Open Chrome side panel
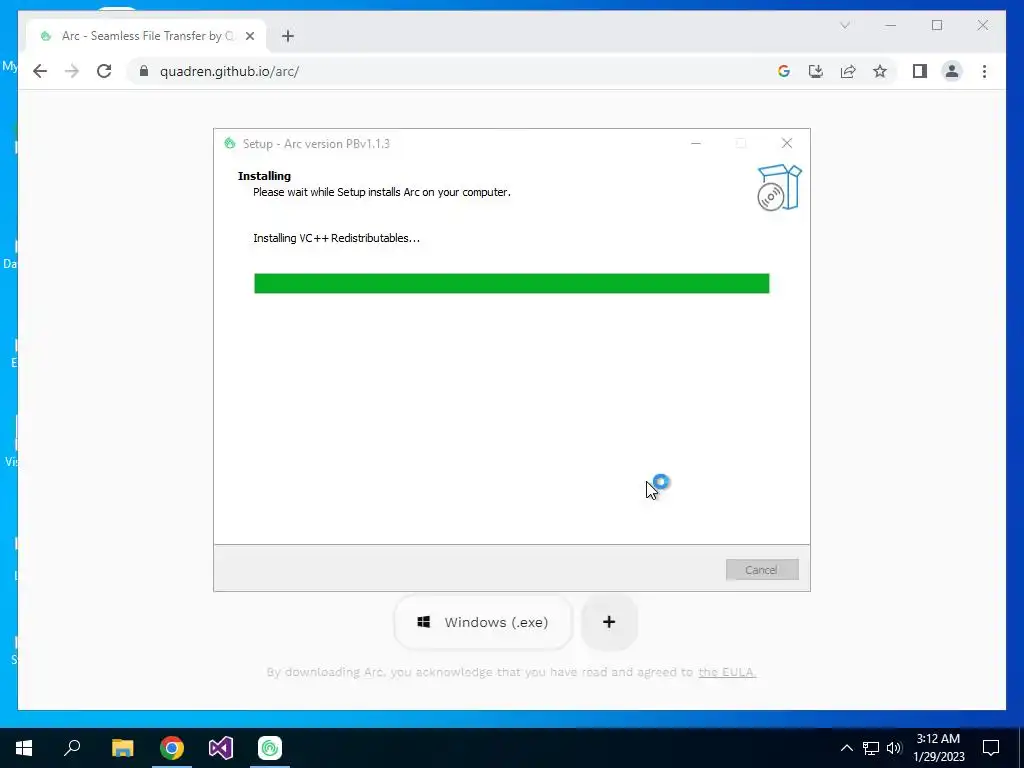Screen dimensions: 1024x768 [920, 71]
